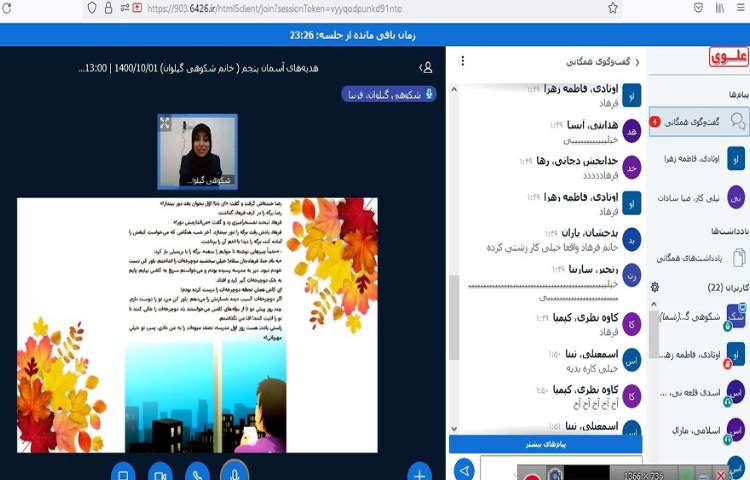Bookmark this page with the star icon
Viewport: 750px width, 480px height.
click(x=613, y=8)
